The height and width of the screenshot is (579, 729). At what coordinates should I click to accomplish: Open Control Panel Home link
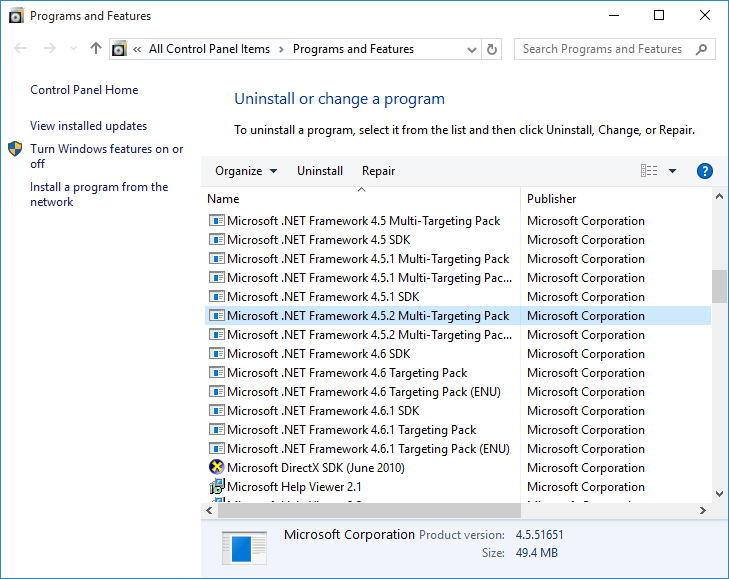pyautogui.click(x=84, y=90)
